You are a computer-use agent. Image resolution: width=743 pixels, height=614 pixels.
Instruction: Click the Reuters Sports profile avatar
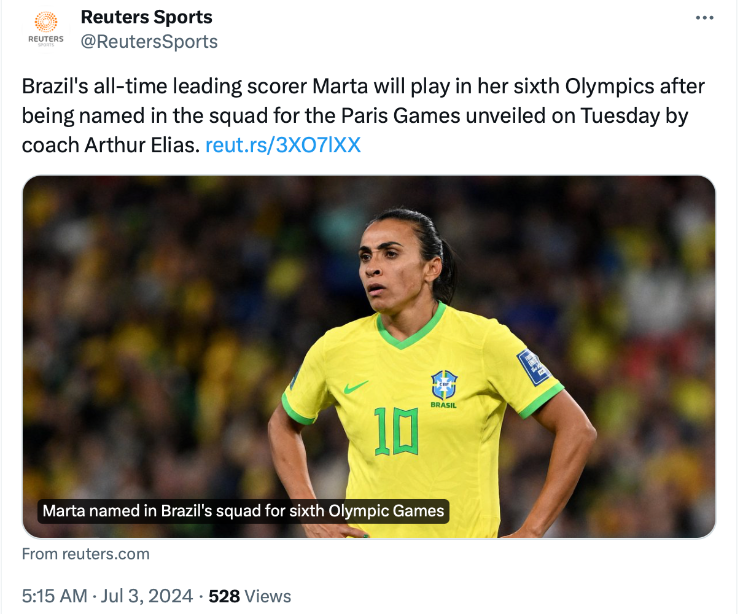click(x=45, y=30)
